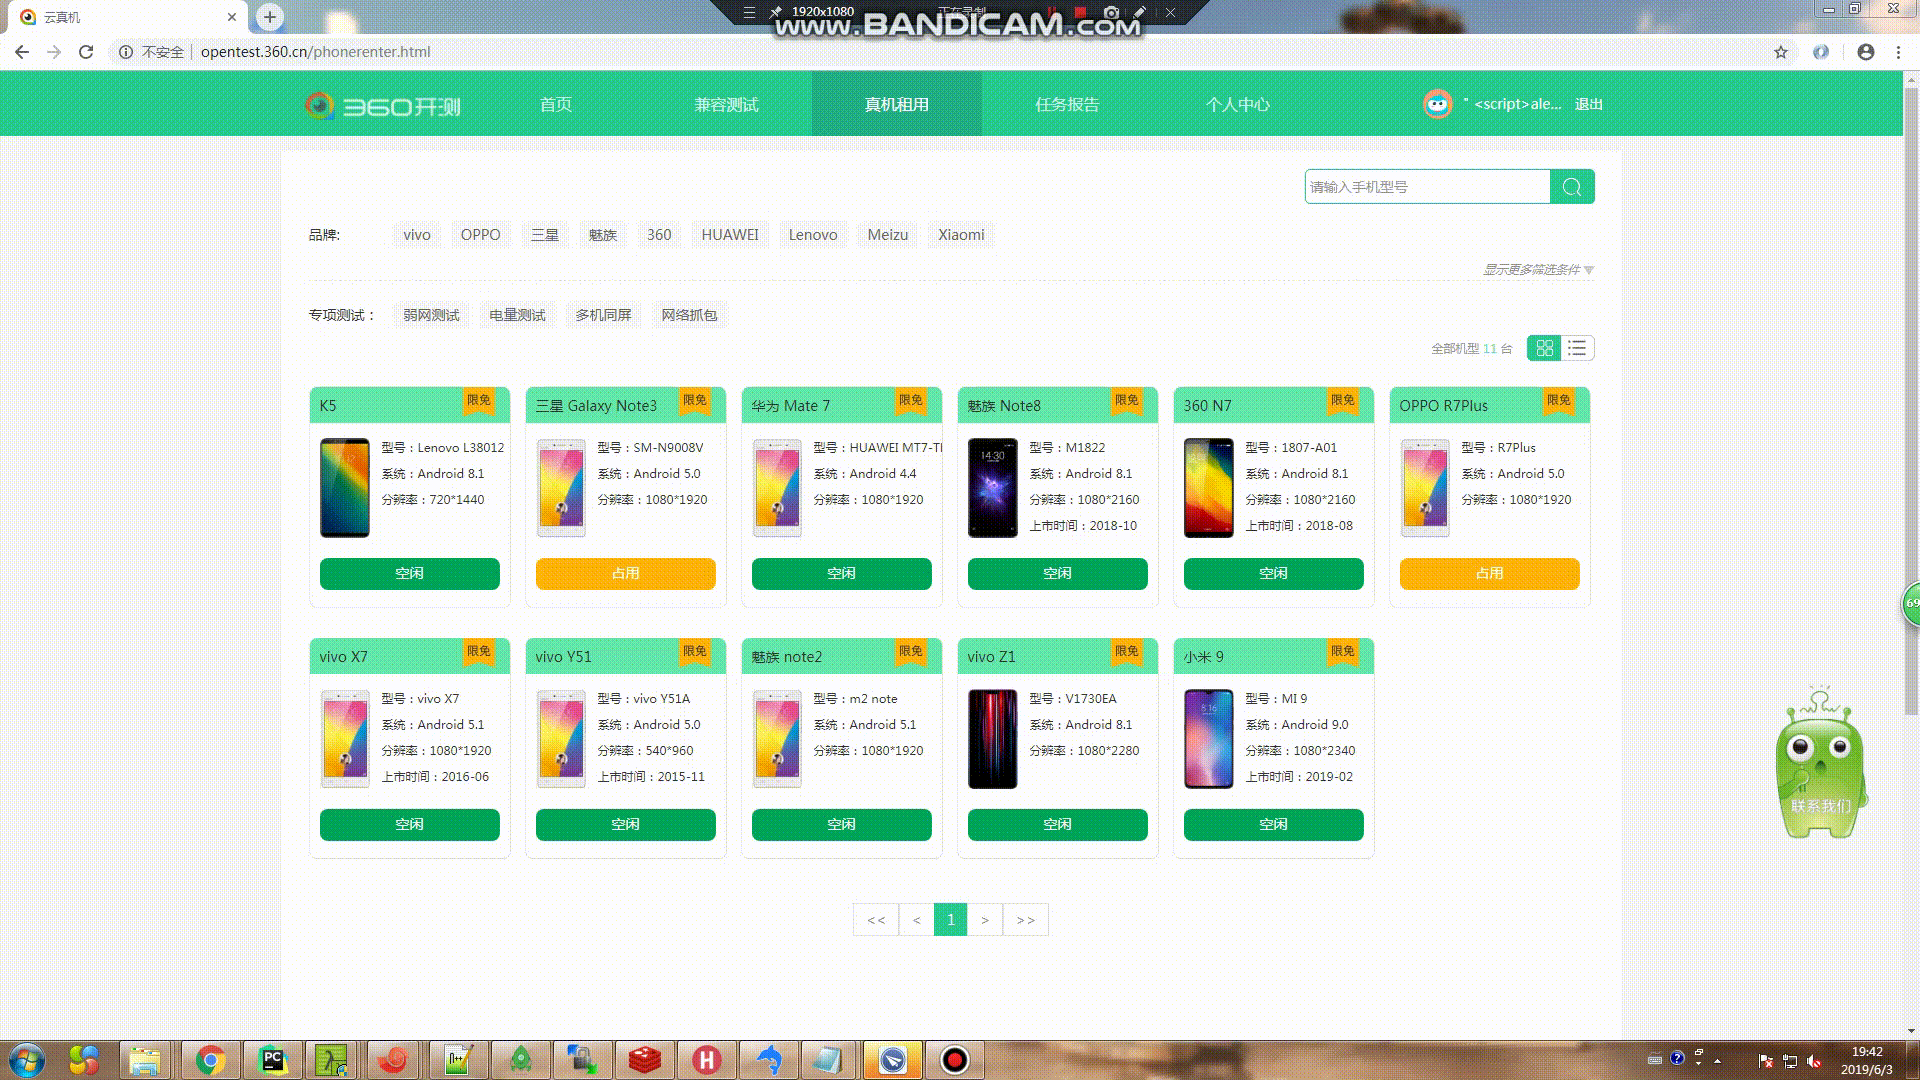The image size is (1920, 1080).
Task: Expand 显示更多筛选条件 filter options
Action: (x=1537, y=270)
